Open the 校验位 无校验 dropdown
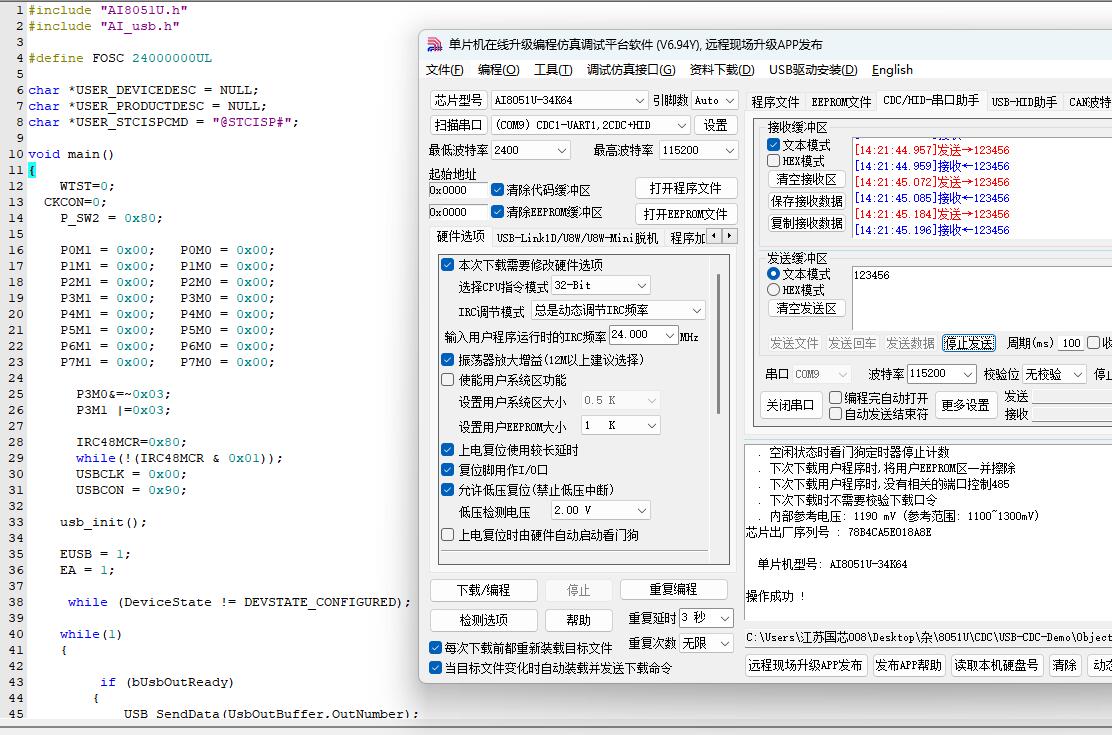This screenshot has height=735, width=1112. click(1077, 373)
